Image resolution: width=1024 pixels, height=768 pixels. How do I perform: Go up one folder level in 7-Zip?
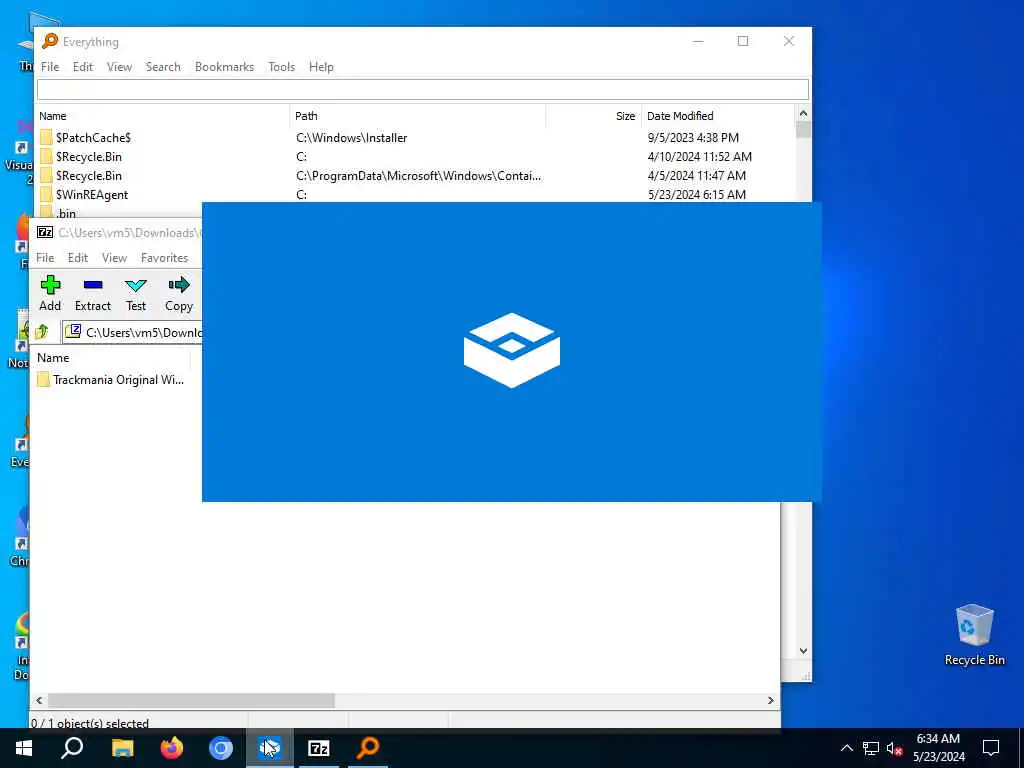tap(42, 332)
